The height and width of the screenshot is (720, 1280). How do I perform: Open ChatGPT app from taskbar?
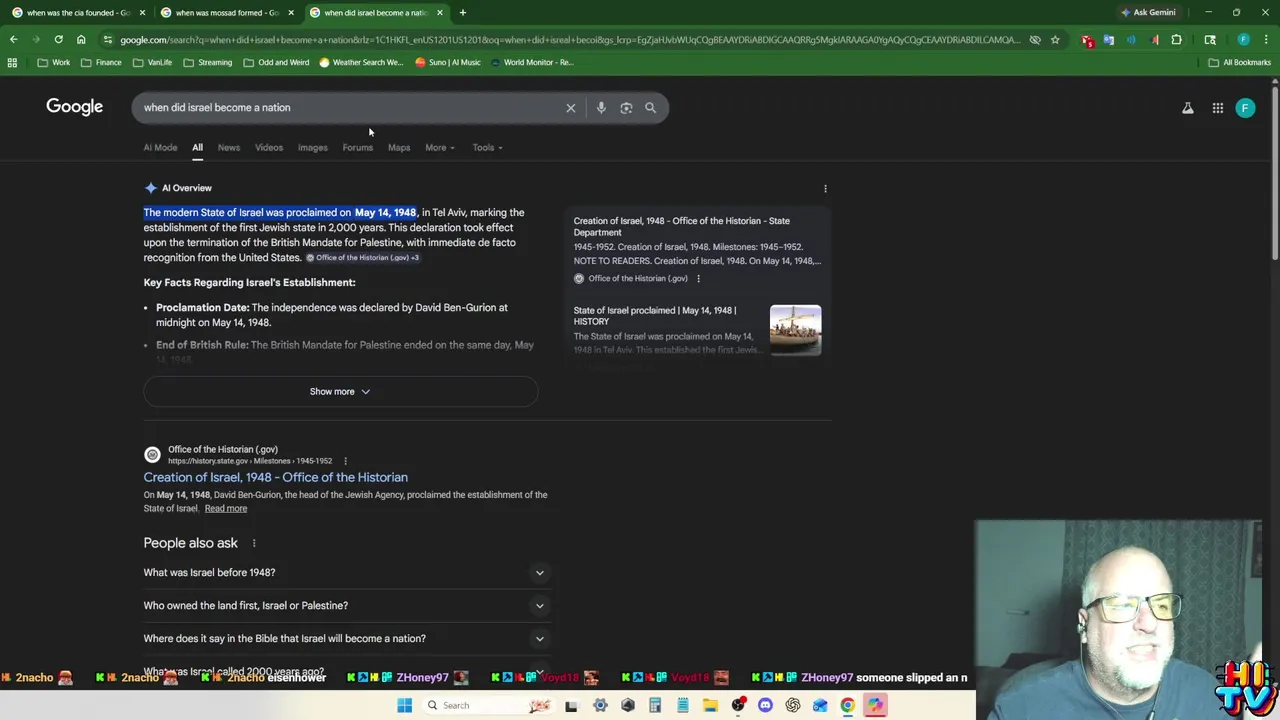792,705
